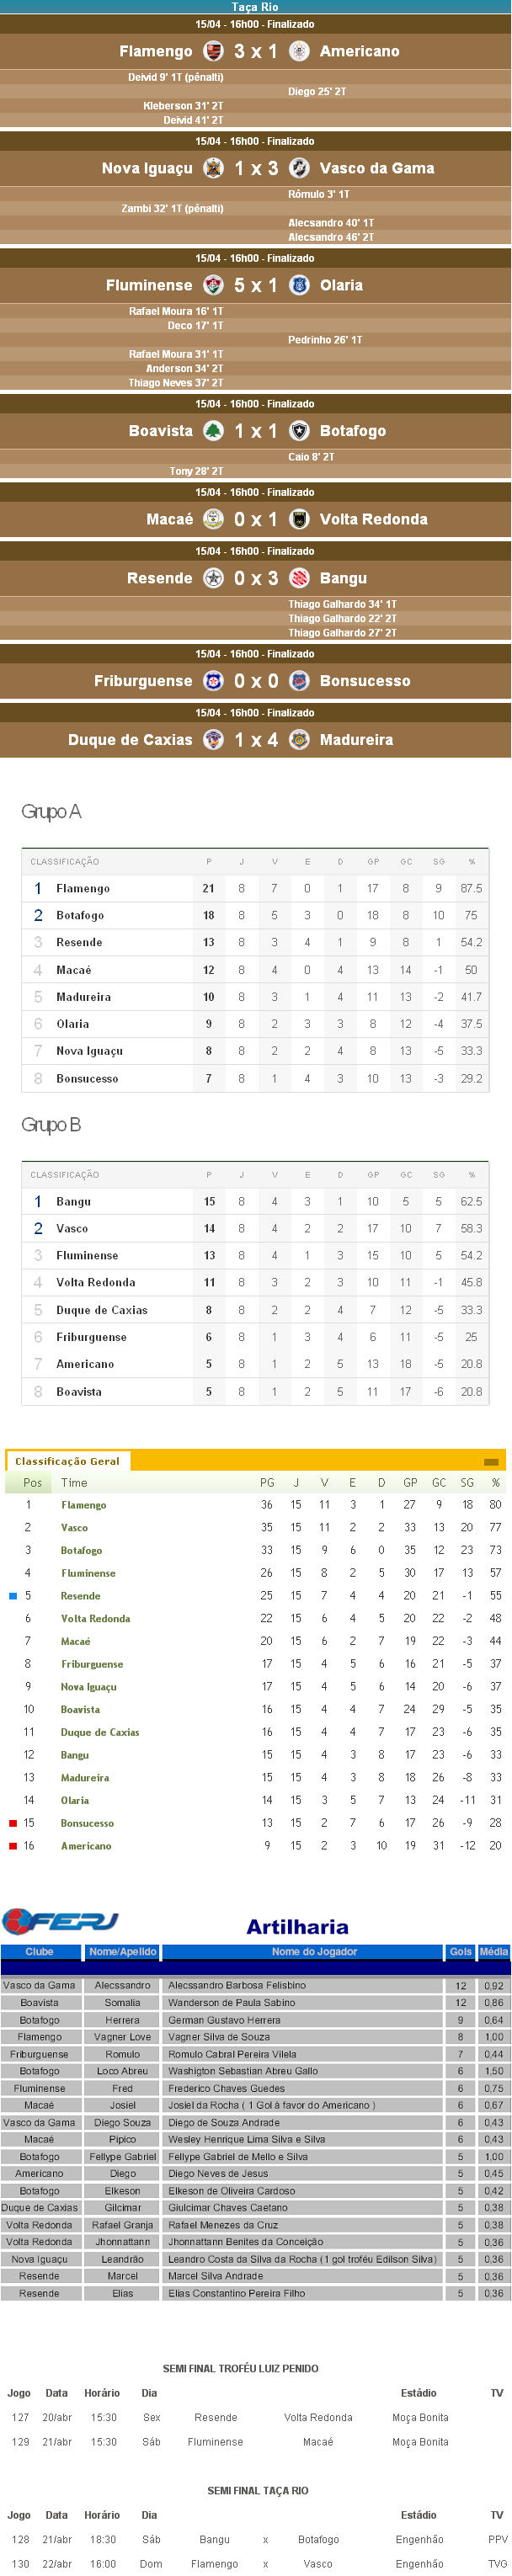This screenshot has height=2576, width=512.
Task: Click the Botafogo crest in the match header
Action: point(299,431)
